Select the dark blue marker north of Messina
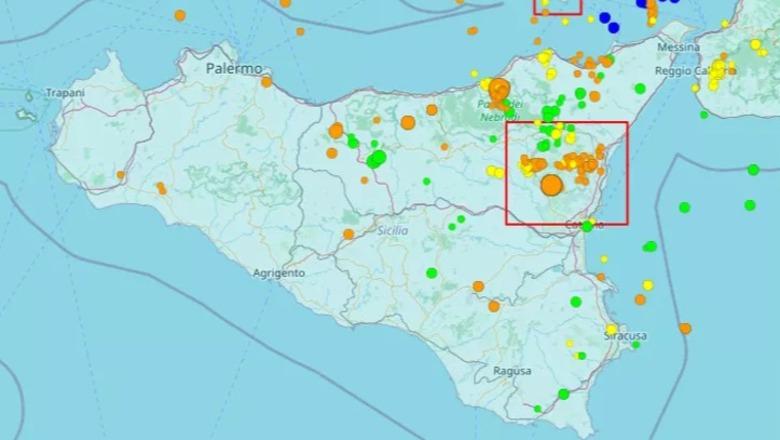The height and width of the screenshot is (440, 780). 613,27
